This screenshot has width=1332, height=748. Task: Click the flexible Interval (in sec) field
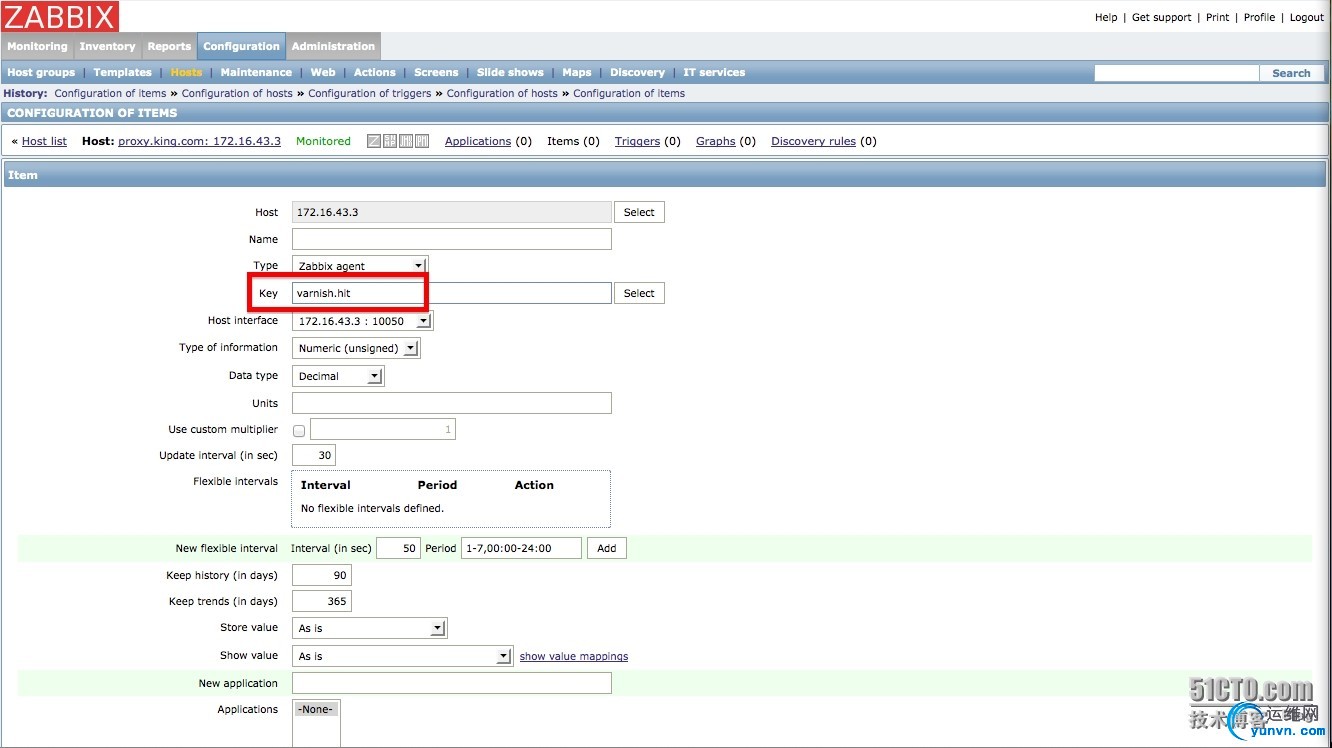(x=398, y=548)
